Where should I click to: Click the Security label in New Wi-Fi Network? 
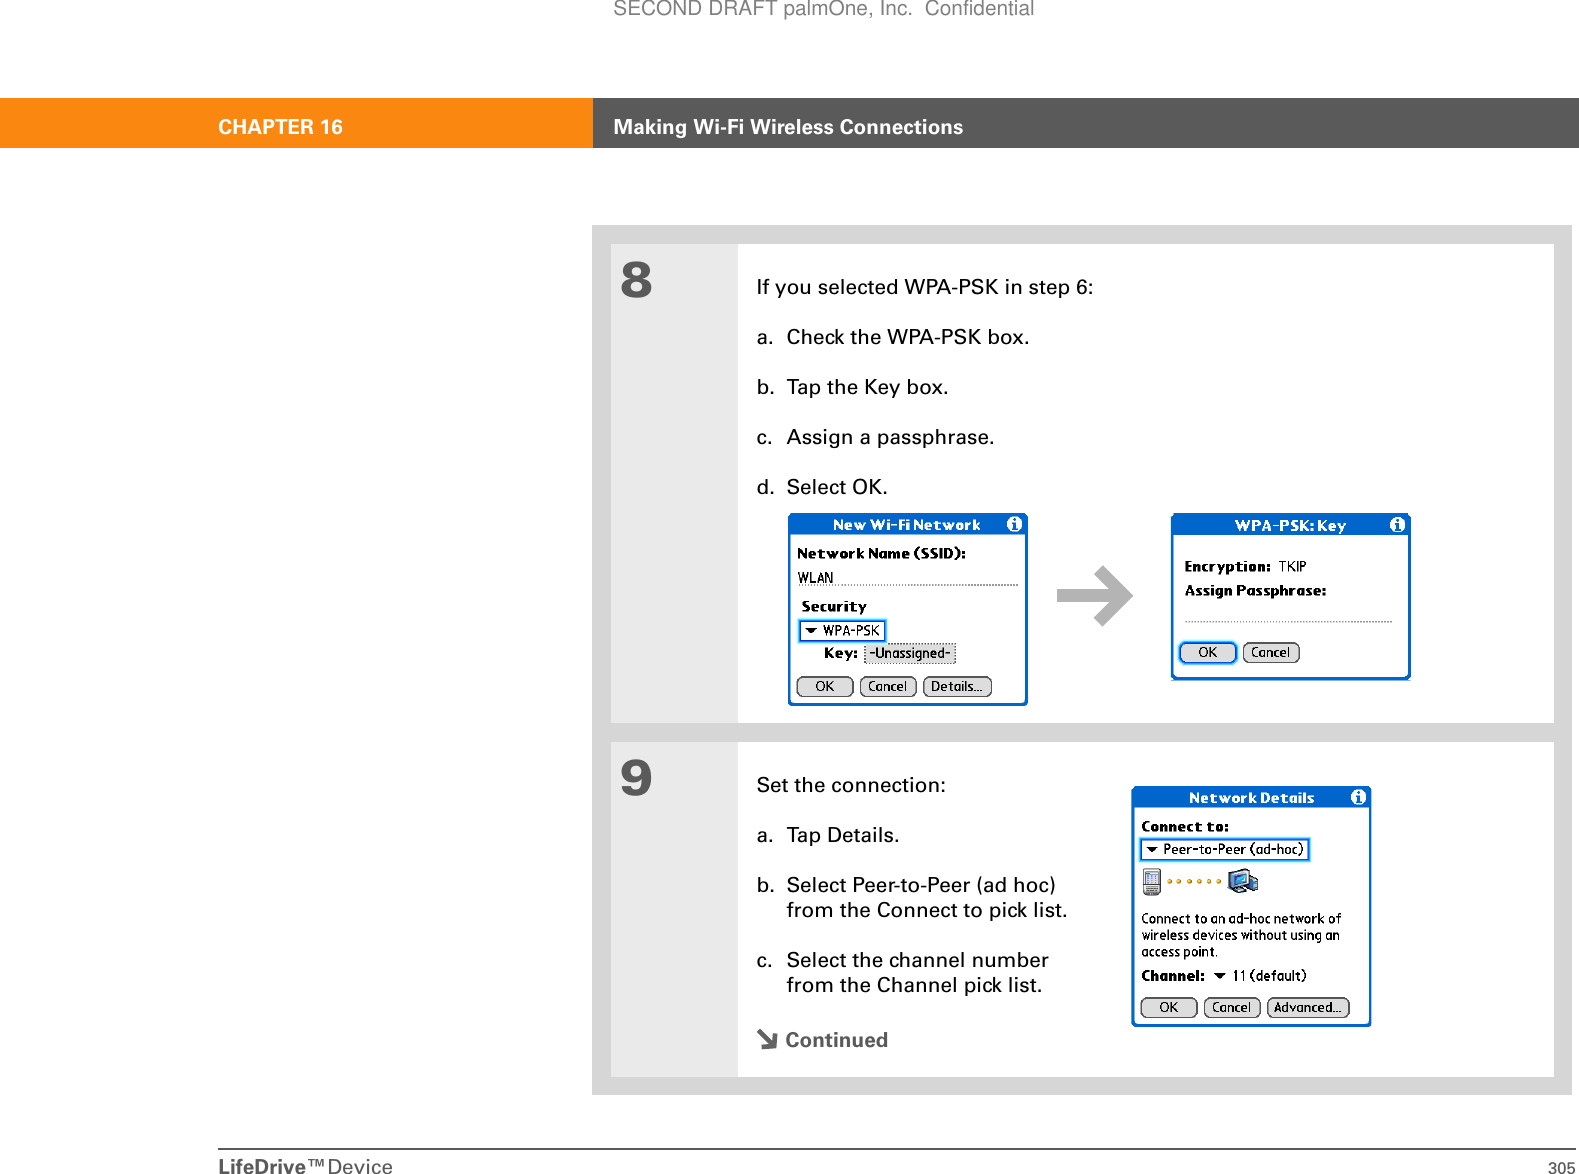pos(834,606)
